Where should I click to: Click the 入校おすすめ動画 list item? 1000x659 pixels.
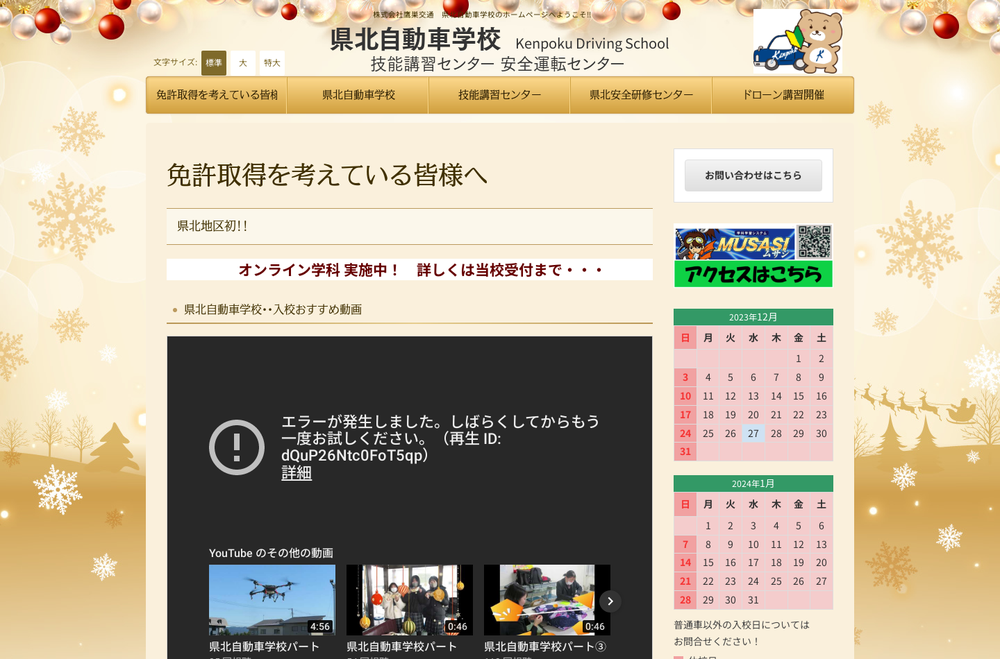[273, 309]
